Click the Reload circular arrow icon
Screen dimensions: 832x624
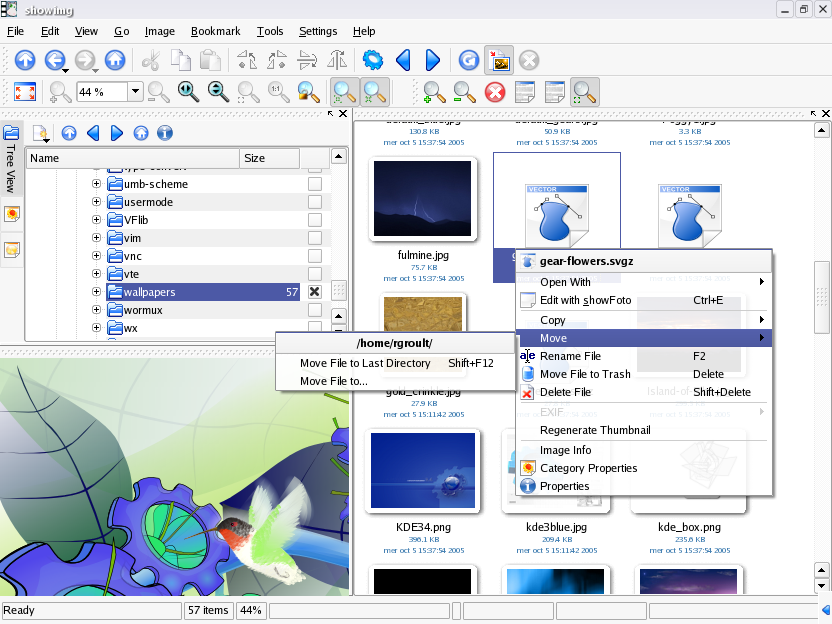click(x=469, y=60)
